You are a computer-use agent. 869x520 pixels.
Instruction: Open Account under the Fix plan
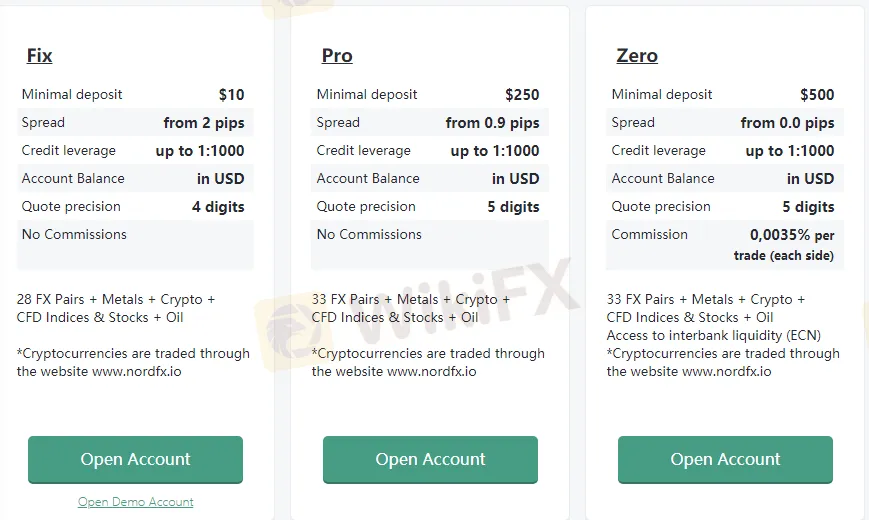click(x=135, y=460)
